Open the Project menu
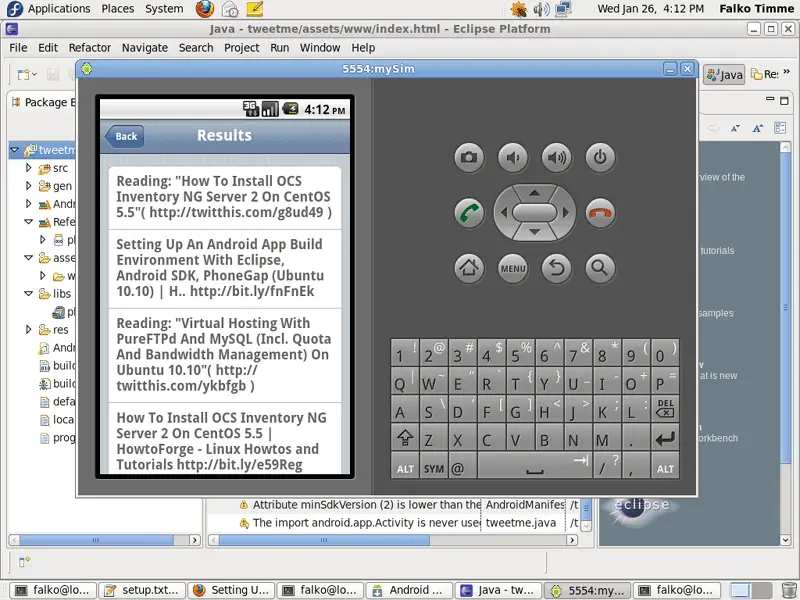Screen dimensions: 800x600 [x=242, y=47]
